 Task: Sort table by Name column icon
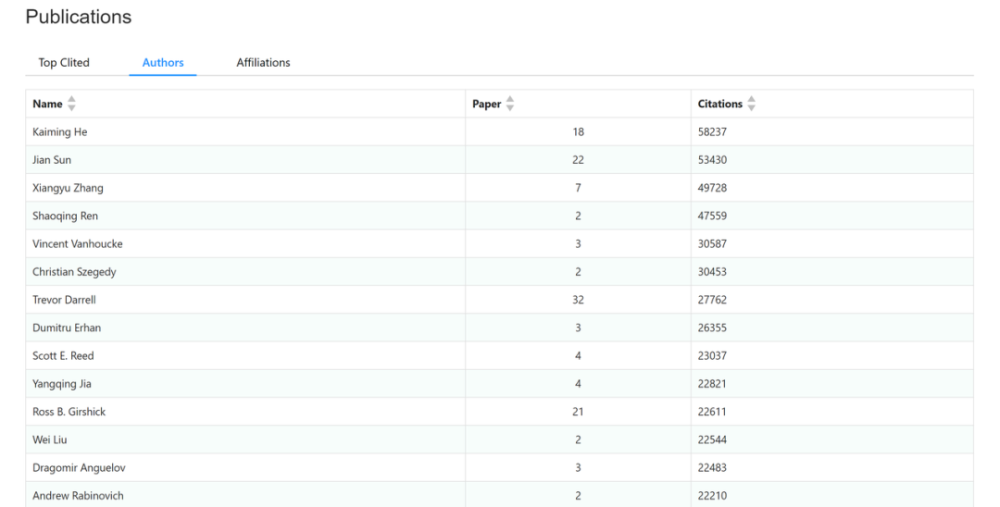[x=72, y=104]
